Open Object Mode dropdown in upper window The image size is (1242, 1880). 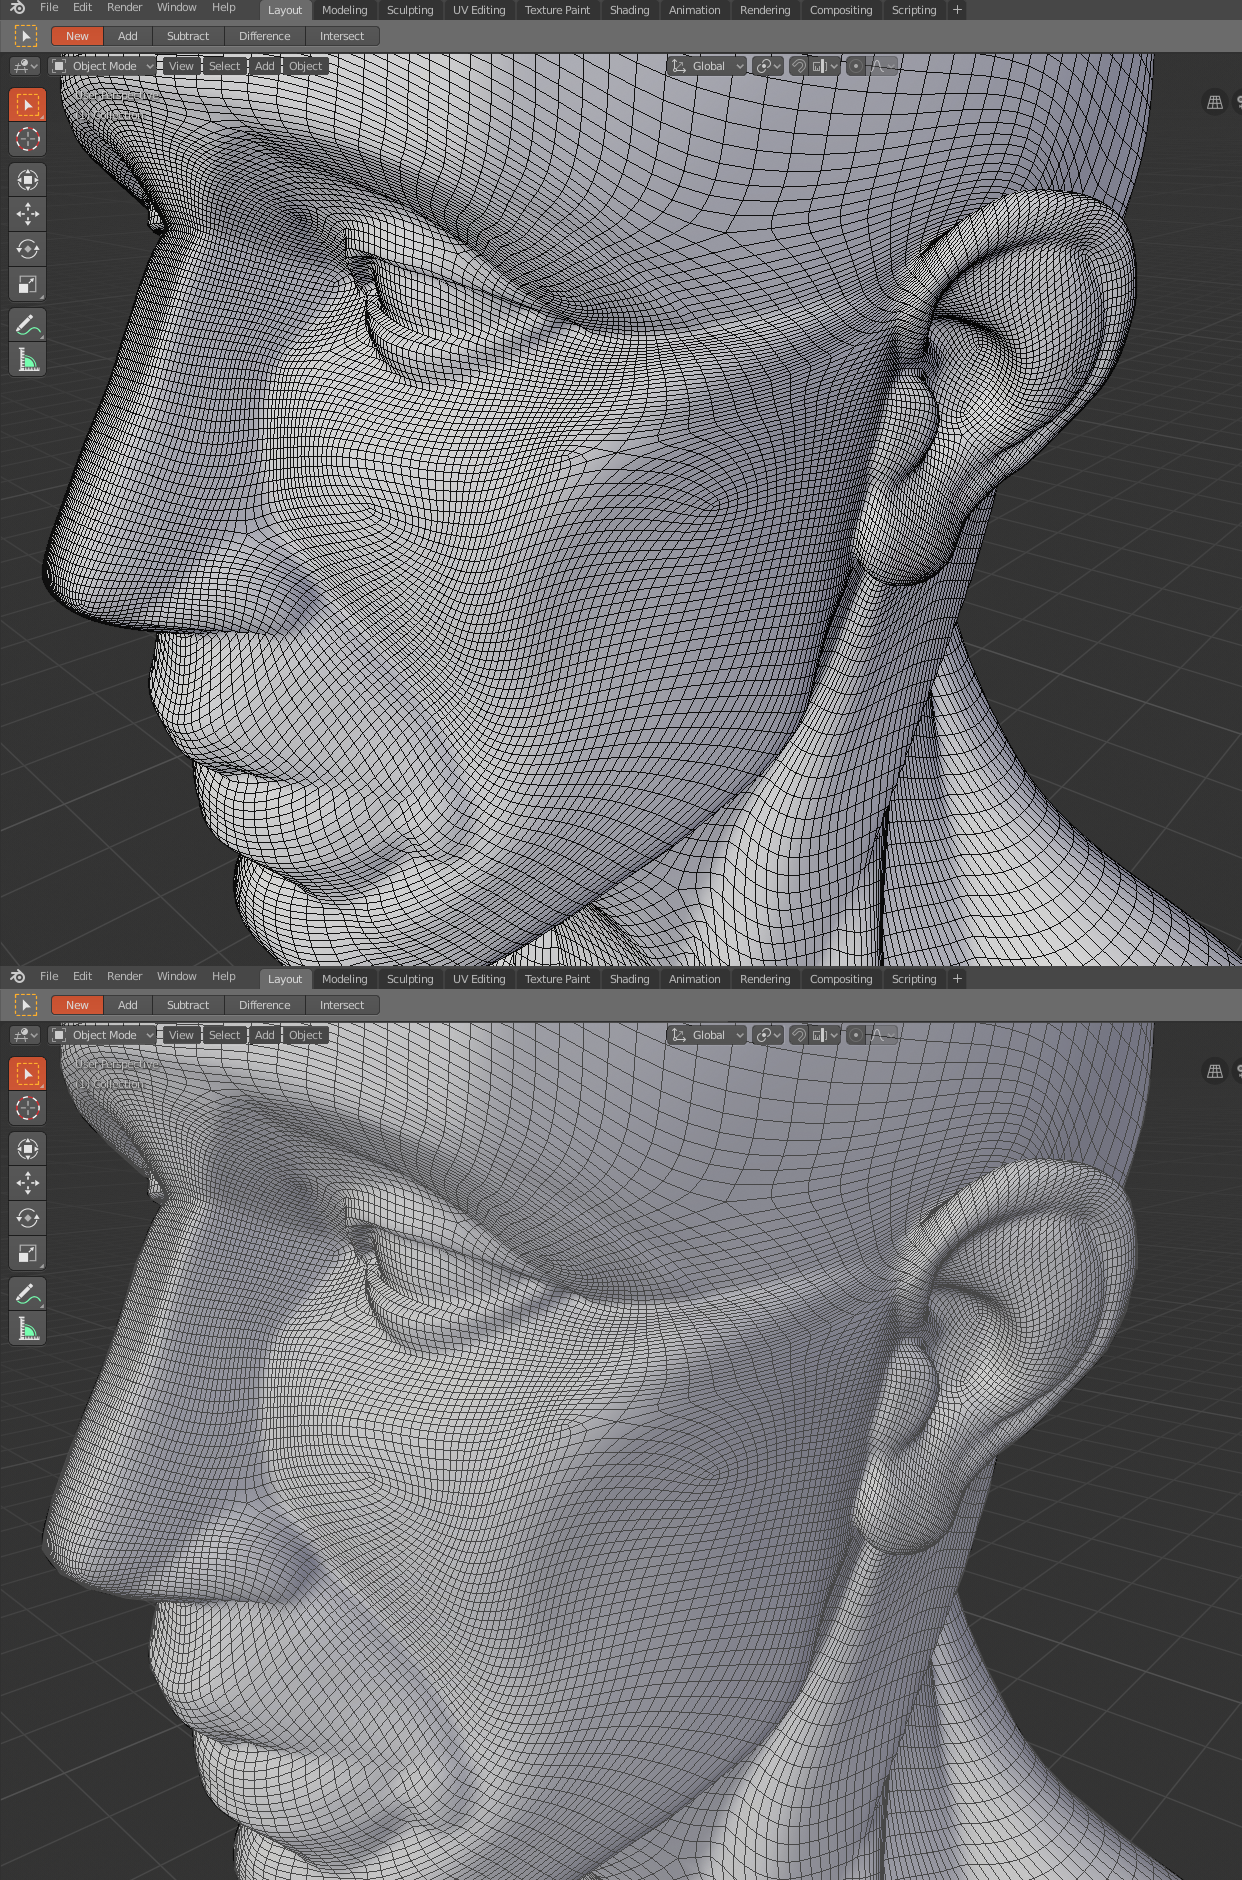tap(103, 66)
